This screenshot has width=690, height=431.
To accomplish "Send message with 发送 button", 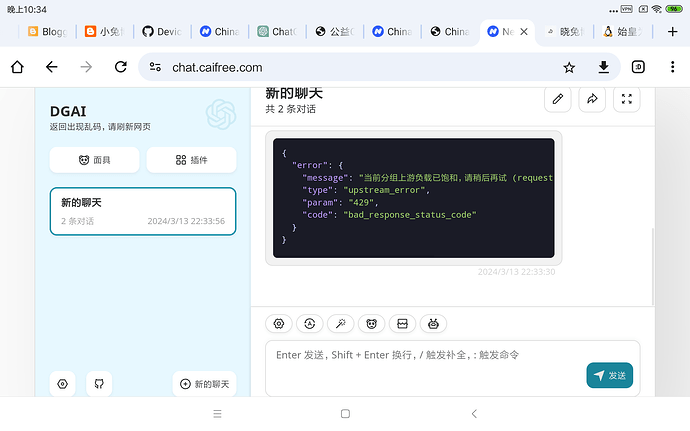I will (609, 375).
